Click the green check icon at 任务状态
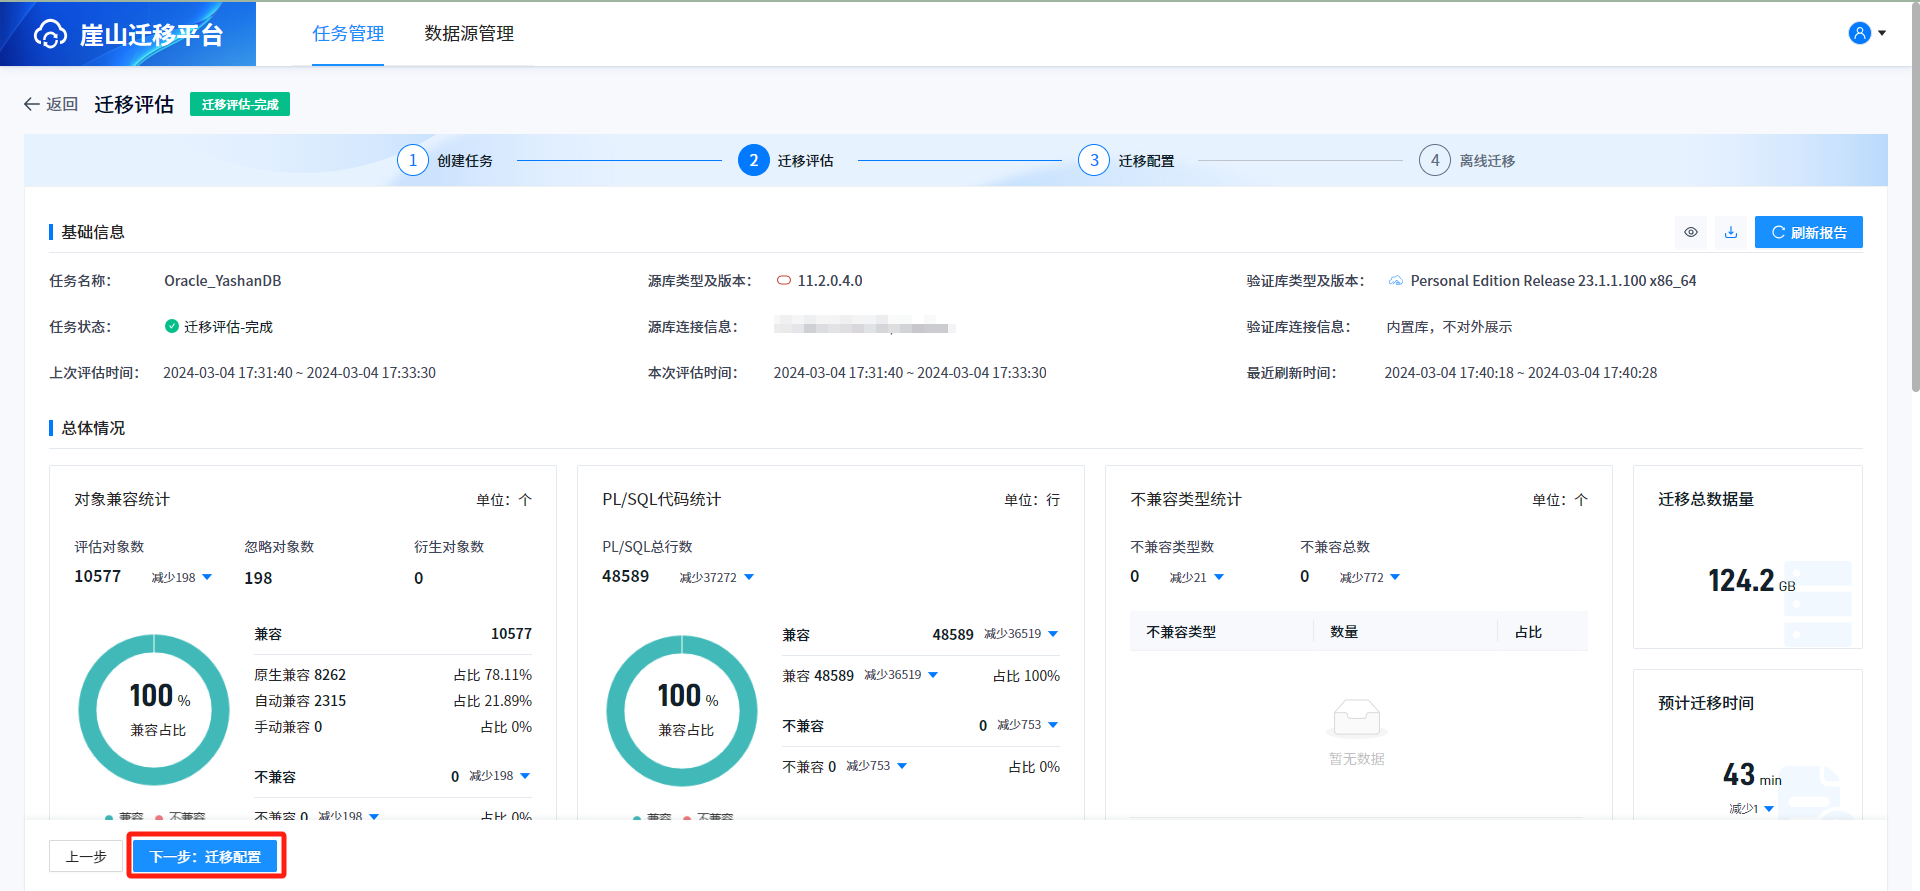 (x=172, y=326)
